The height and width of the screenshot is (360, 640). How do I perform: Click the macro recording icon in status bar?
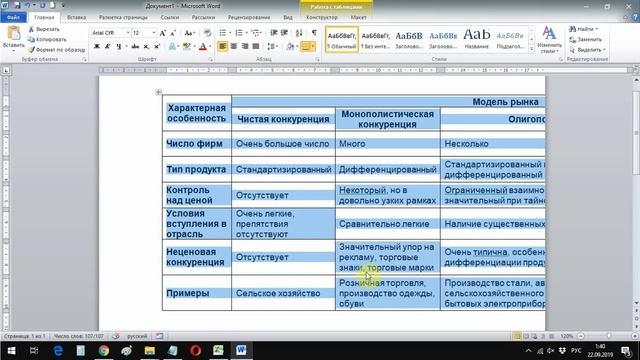[159, 336]
